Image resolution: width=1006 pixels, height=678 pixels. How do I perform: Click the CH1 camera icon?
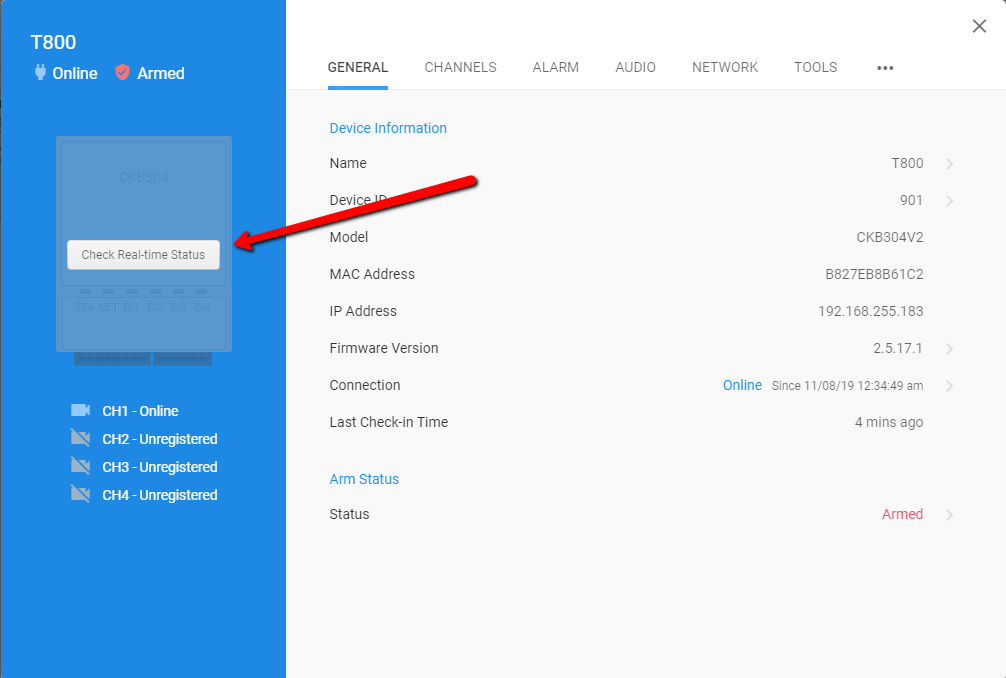coord(80,410)
